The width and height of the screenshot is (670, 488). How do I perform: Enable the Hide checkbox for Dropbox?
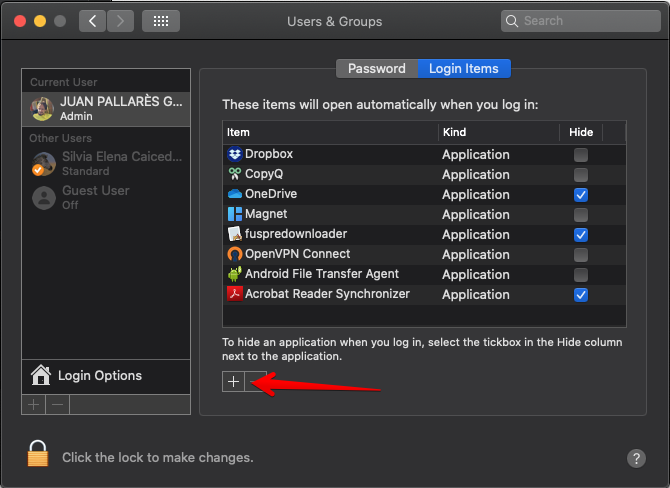point(581,155)
